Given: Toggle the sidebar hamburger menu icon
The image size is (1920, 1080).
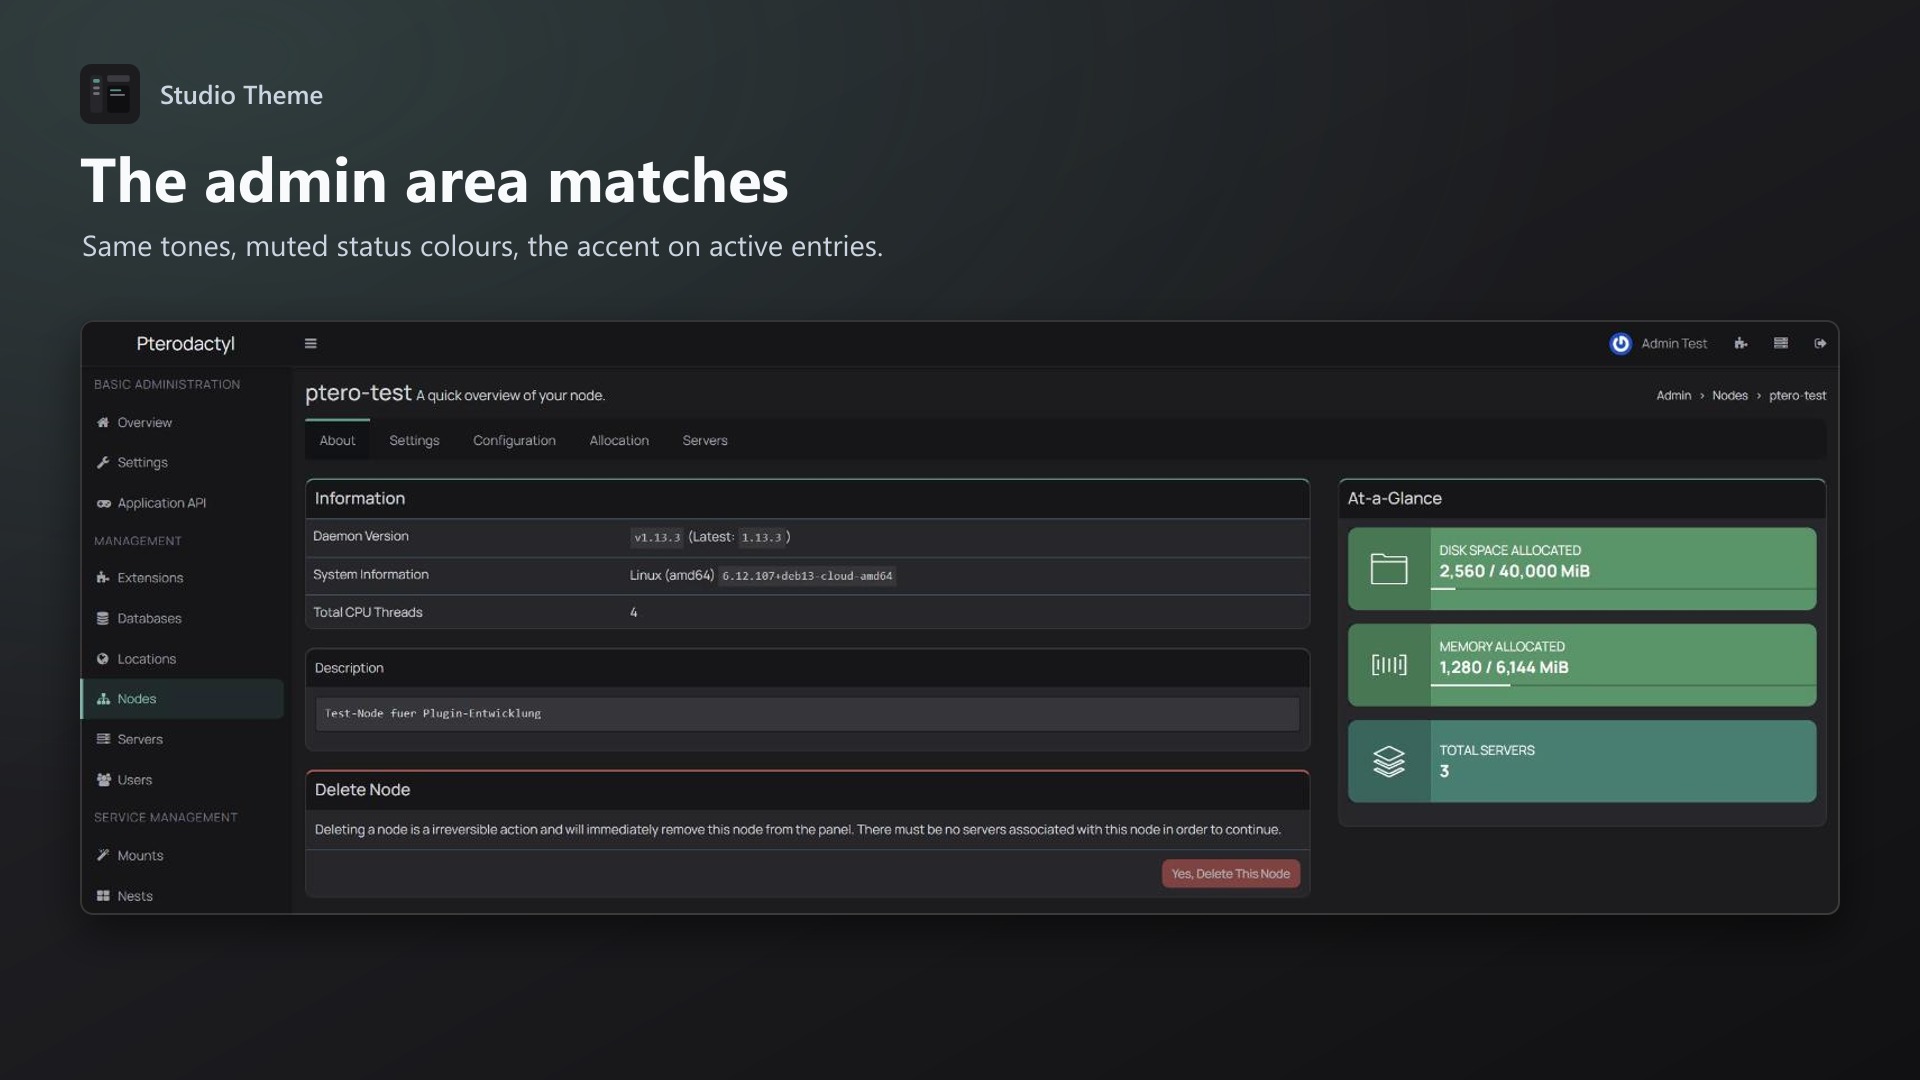Looking at the screenshot, I should (x=311, y=343).
